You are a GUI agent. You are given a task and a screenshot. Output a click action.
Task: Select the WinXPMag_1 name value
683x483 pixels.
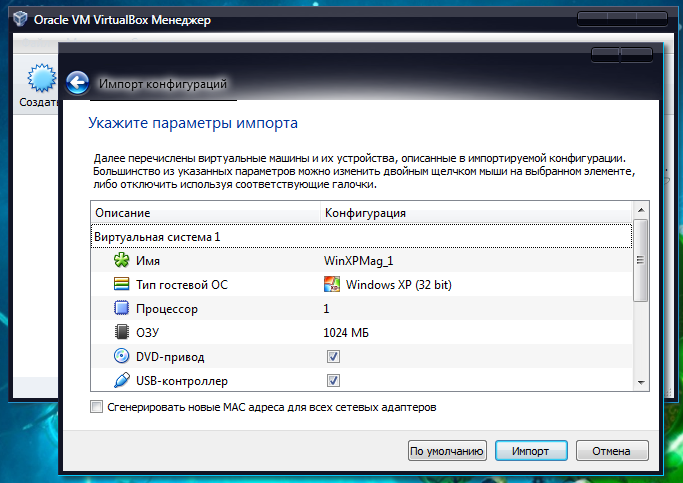pos(358,260)
